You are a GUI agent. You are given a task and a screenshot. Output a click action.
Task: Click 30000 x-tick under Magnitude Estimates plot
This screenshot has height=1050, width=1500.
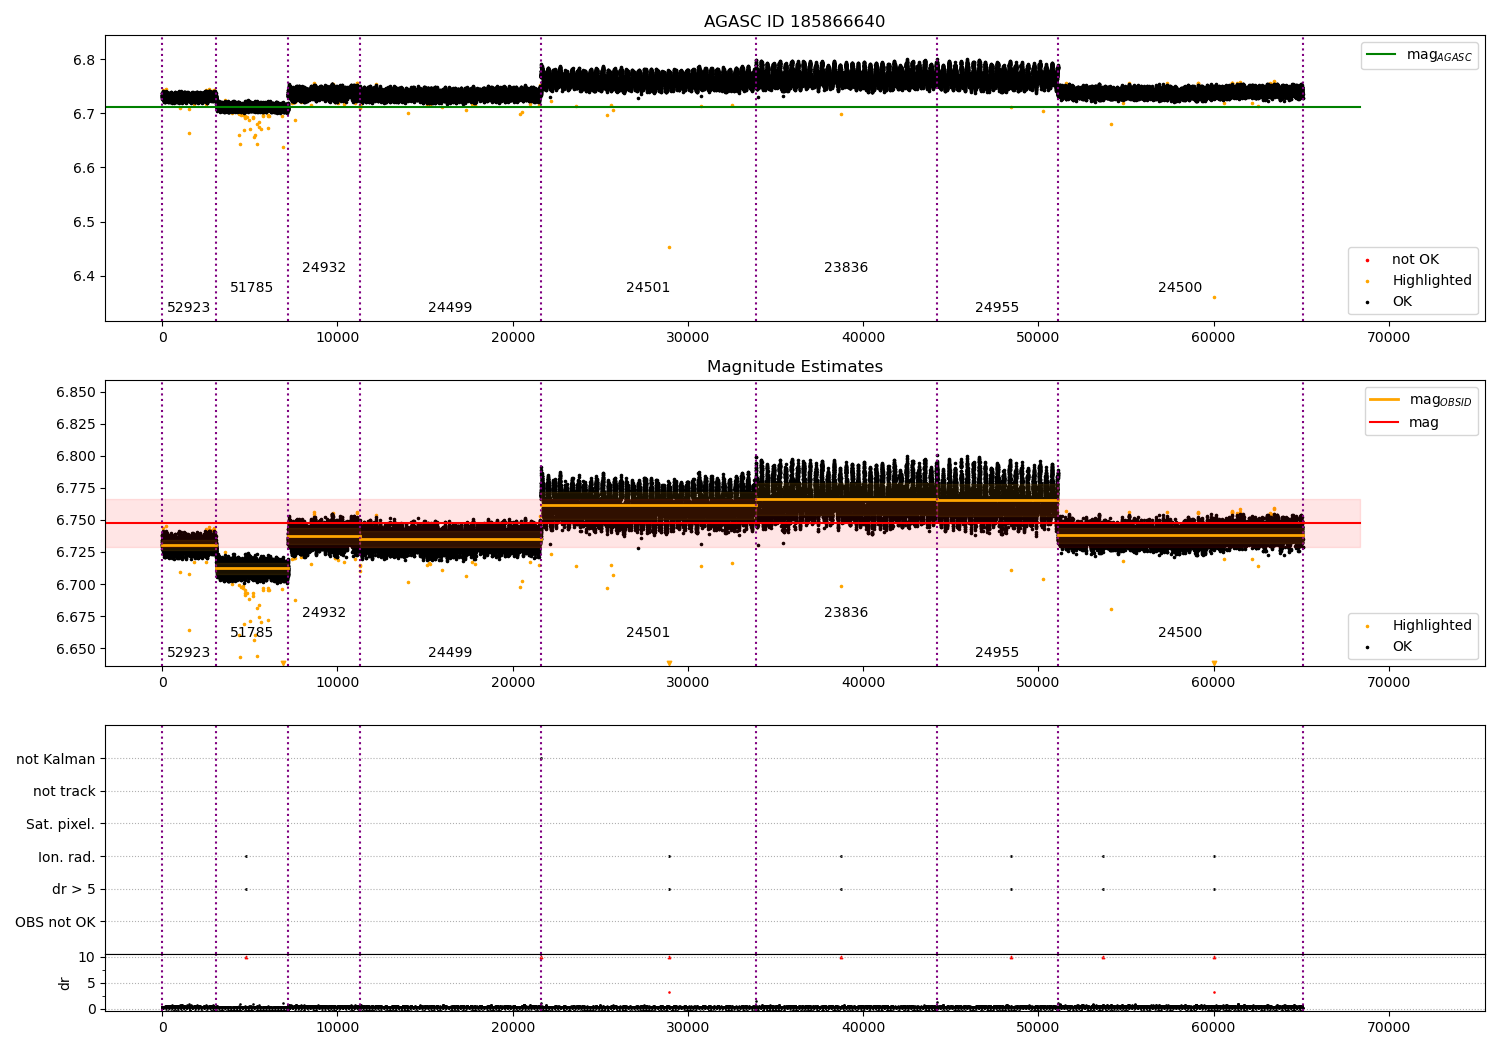[x=688, y=682]
